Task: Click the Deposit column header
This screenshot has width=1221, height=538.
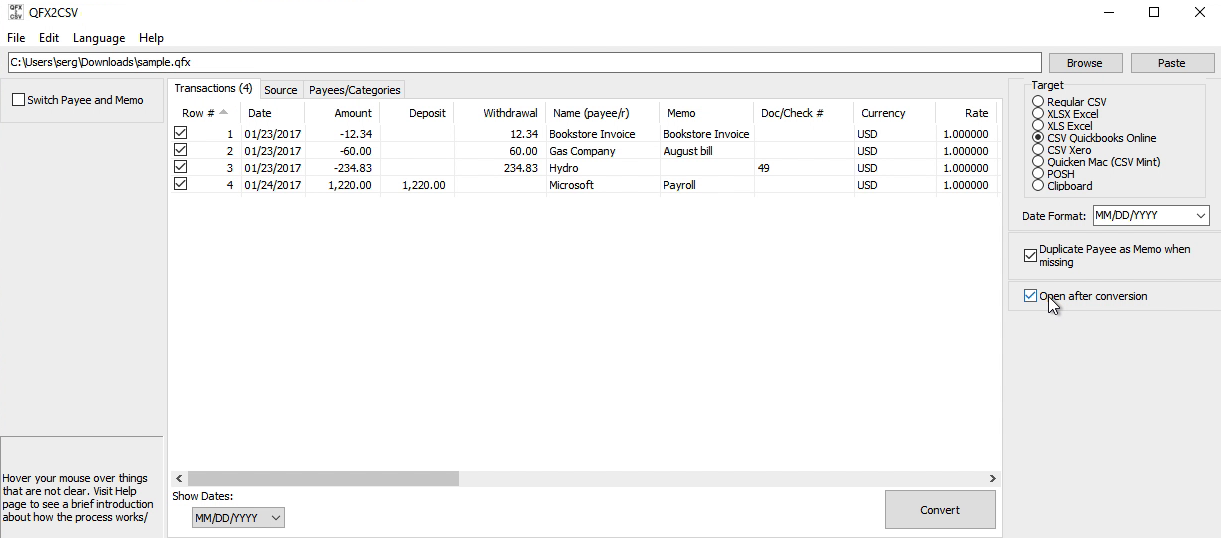Action: (x=416, y=113)
